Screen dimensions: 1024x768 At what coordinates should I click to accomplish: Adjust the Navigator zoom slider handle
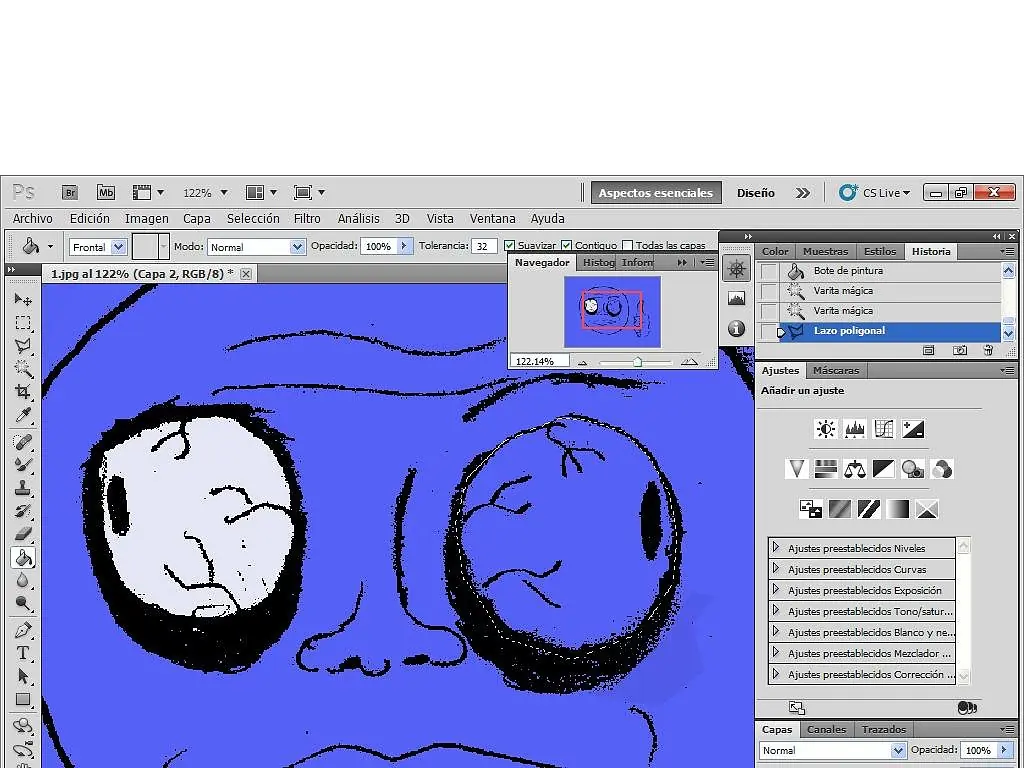click(637, 362)
